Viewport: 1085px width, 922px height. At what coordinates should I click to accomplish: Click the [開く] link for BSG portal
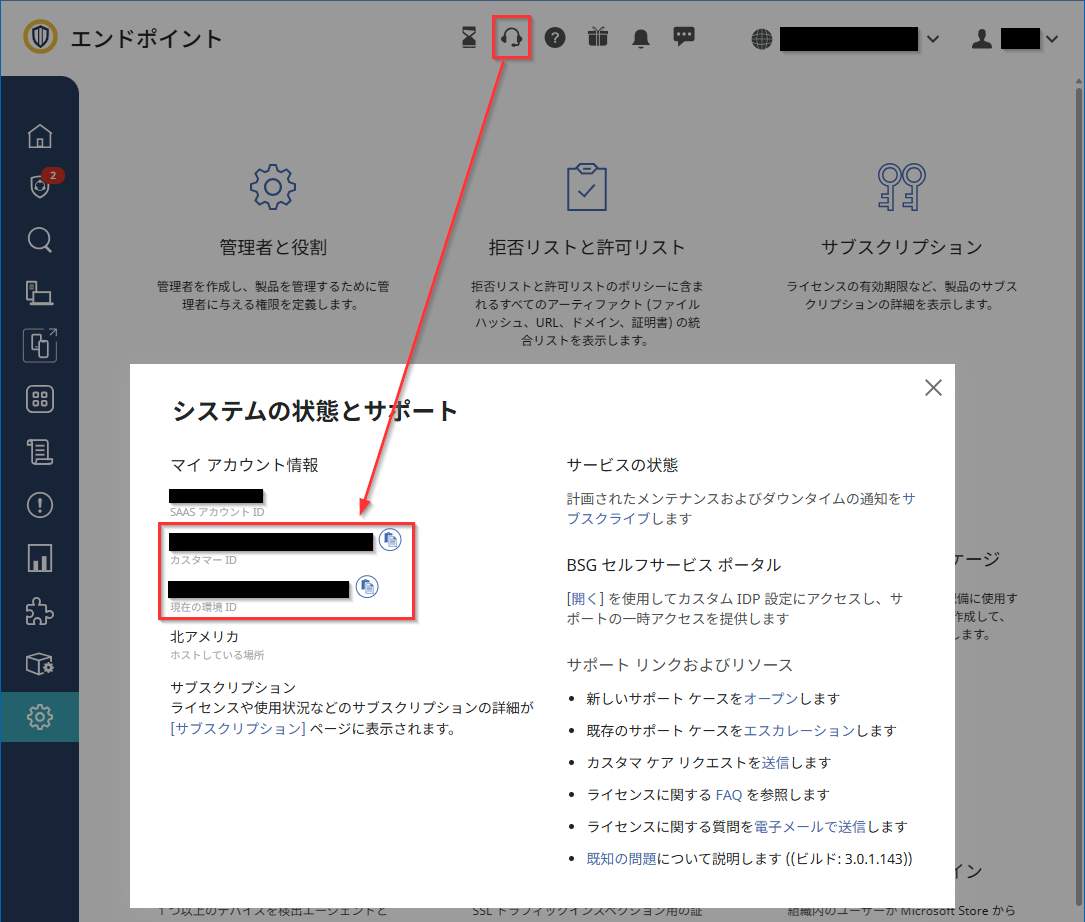(x=585, y=599)
